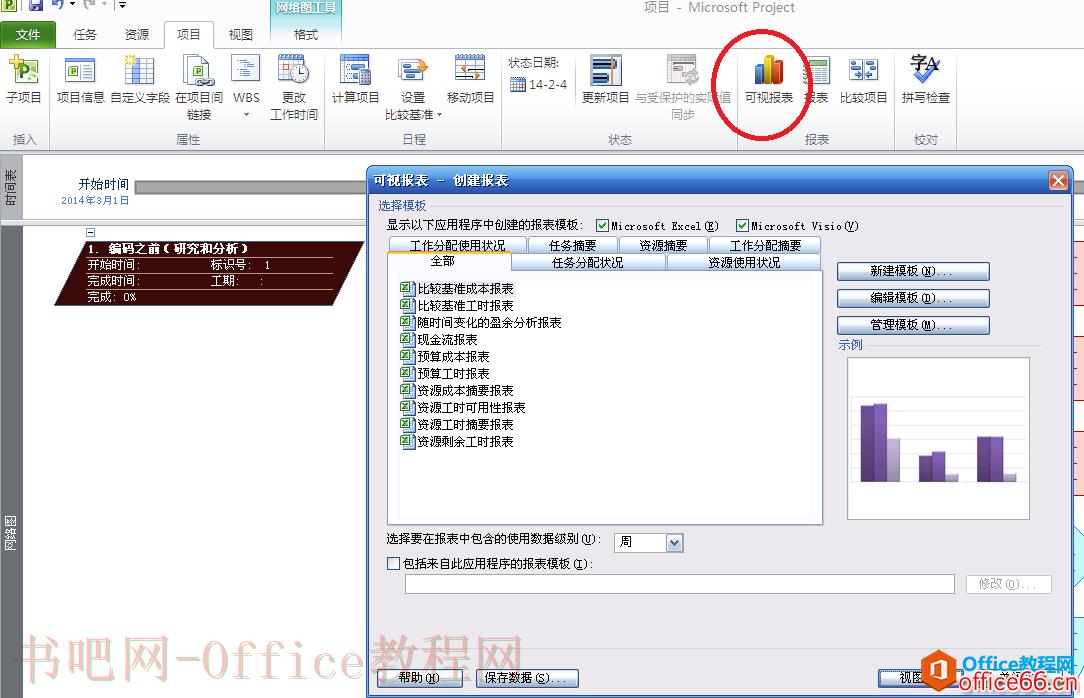1084x698 pixels.
Task: Click the undo icon in quick access toolbar
Action: coord(57,6)
